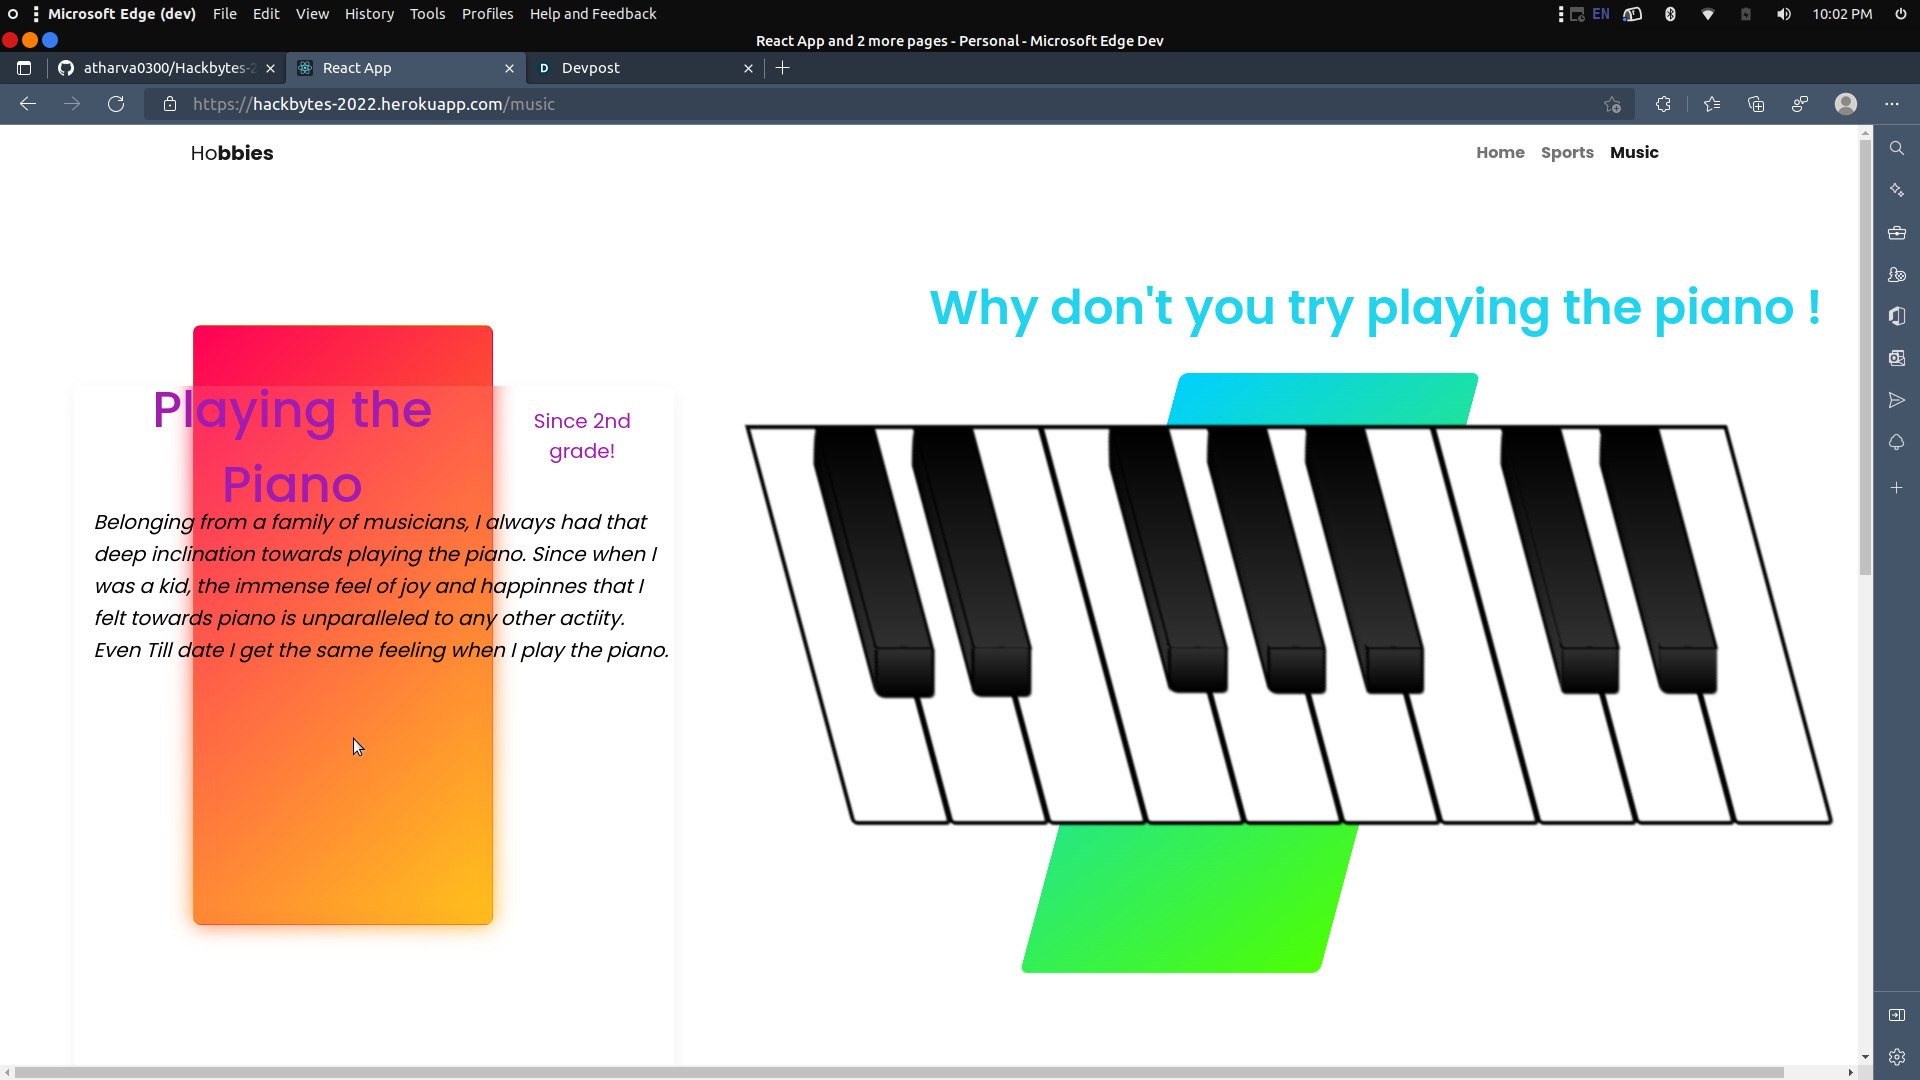Go to the Sports page link
The image size is (1920, 1080).
pyautogui.click(x=1566, y=152)
